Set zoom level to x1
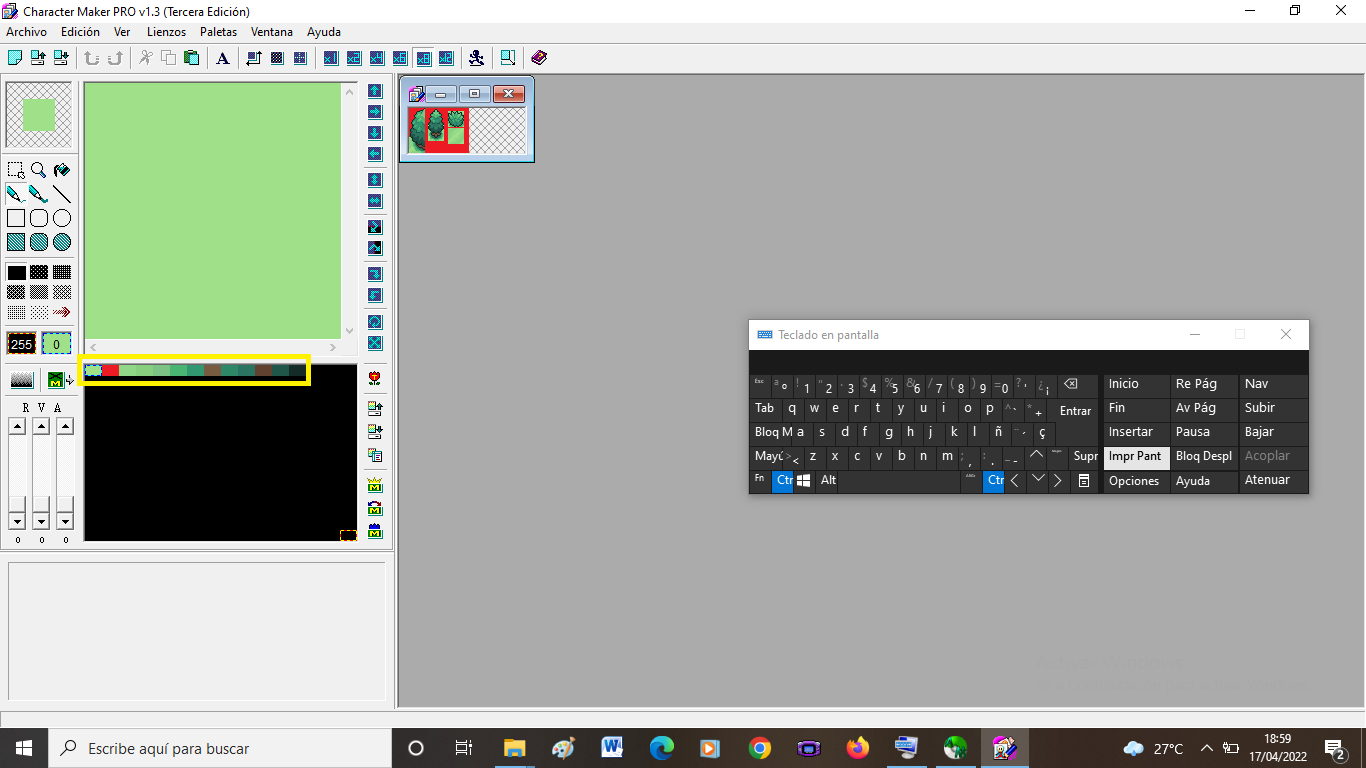 pyautogui.click(x=331, y=58)
